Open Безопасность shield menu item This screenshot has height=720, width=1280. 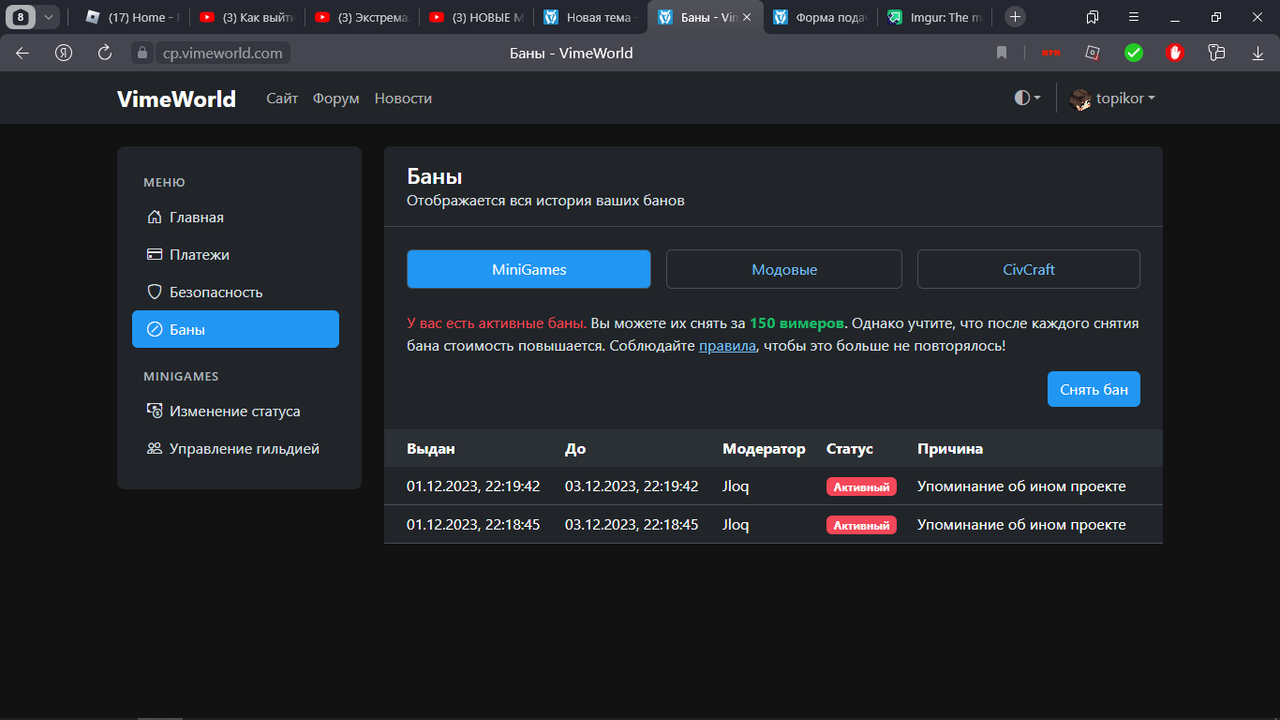(235, 292)
